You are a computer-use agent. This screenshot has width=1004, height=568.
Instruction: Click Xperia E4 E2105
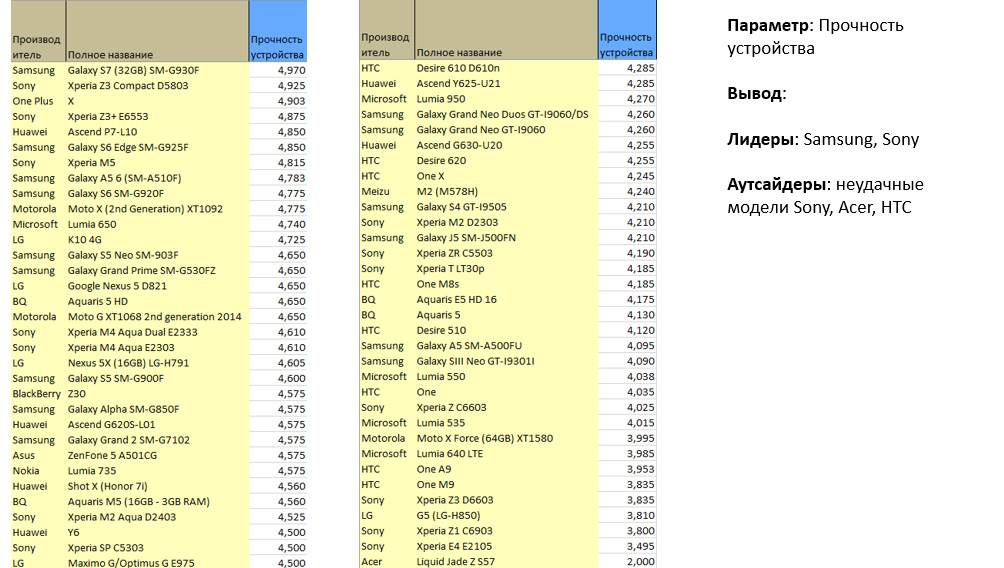(454, 546)
